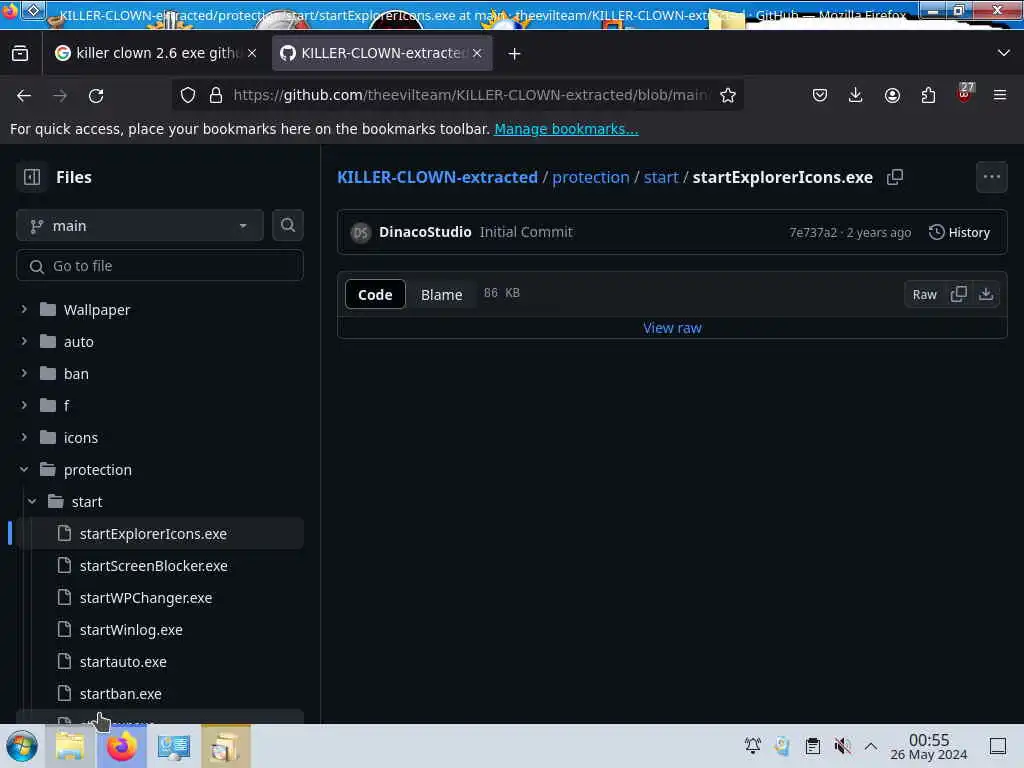Click the View raw link

[672, 328]
